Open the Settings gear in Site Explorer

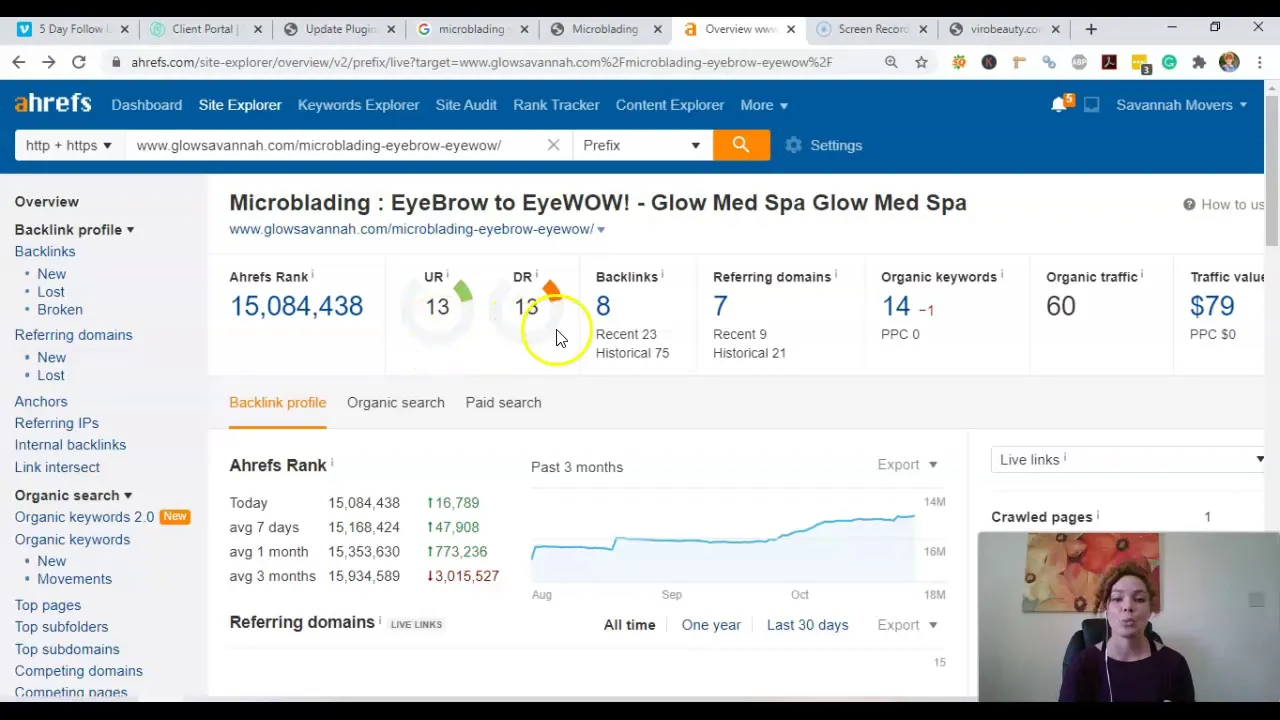pyautogui.click(x=824, y=145)
